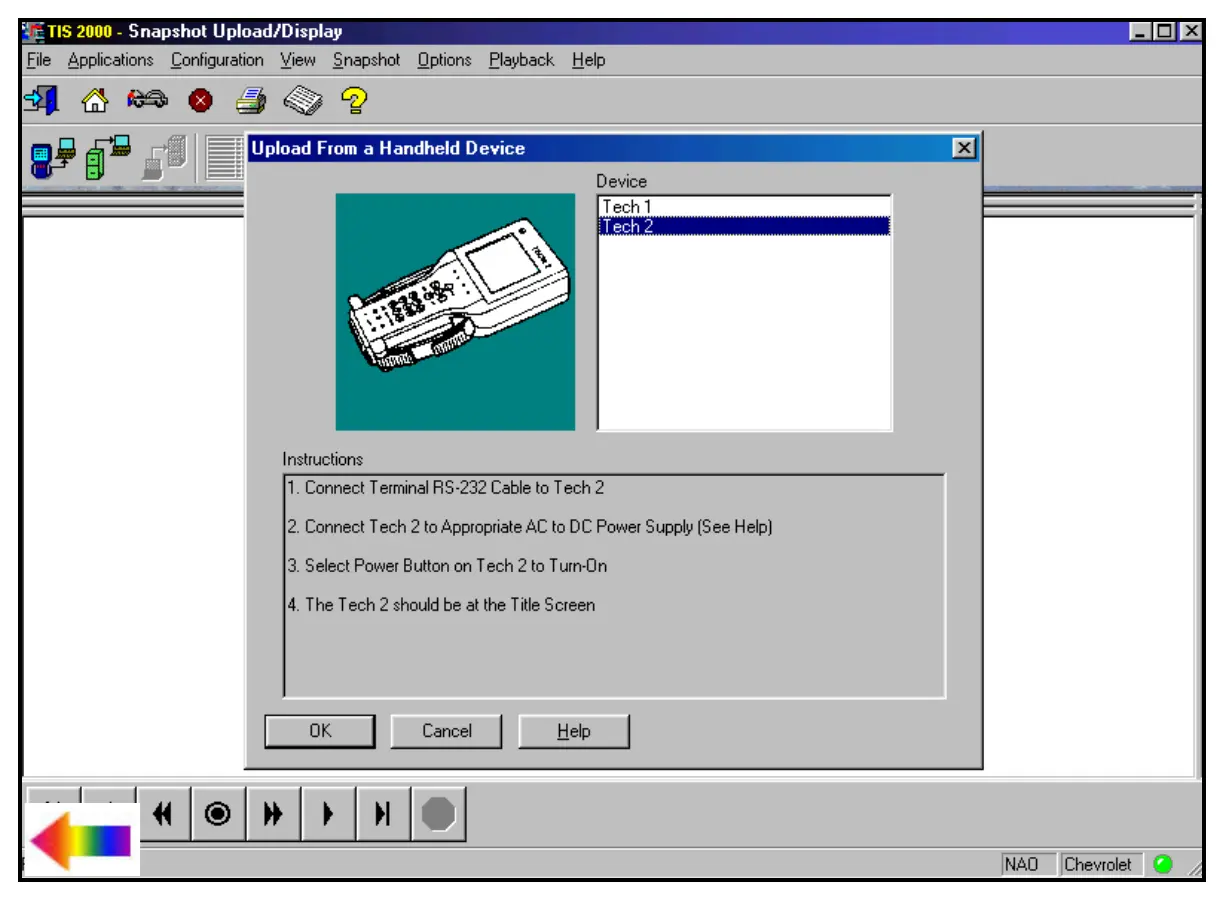This screenshot has height=900, width=1224.
Task: Select Tech 2 in Device list
Action: (744, 227)
